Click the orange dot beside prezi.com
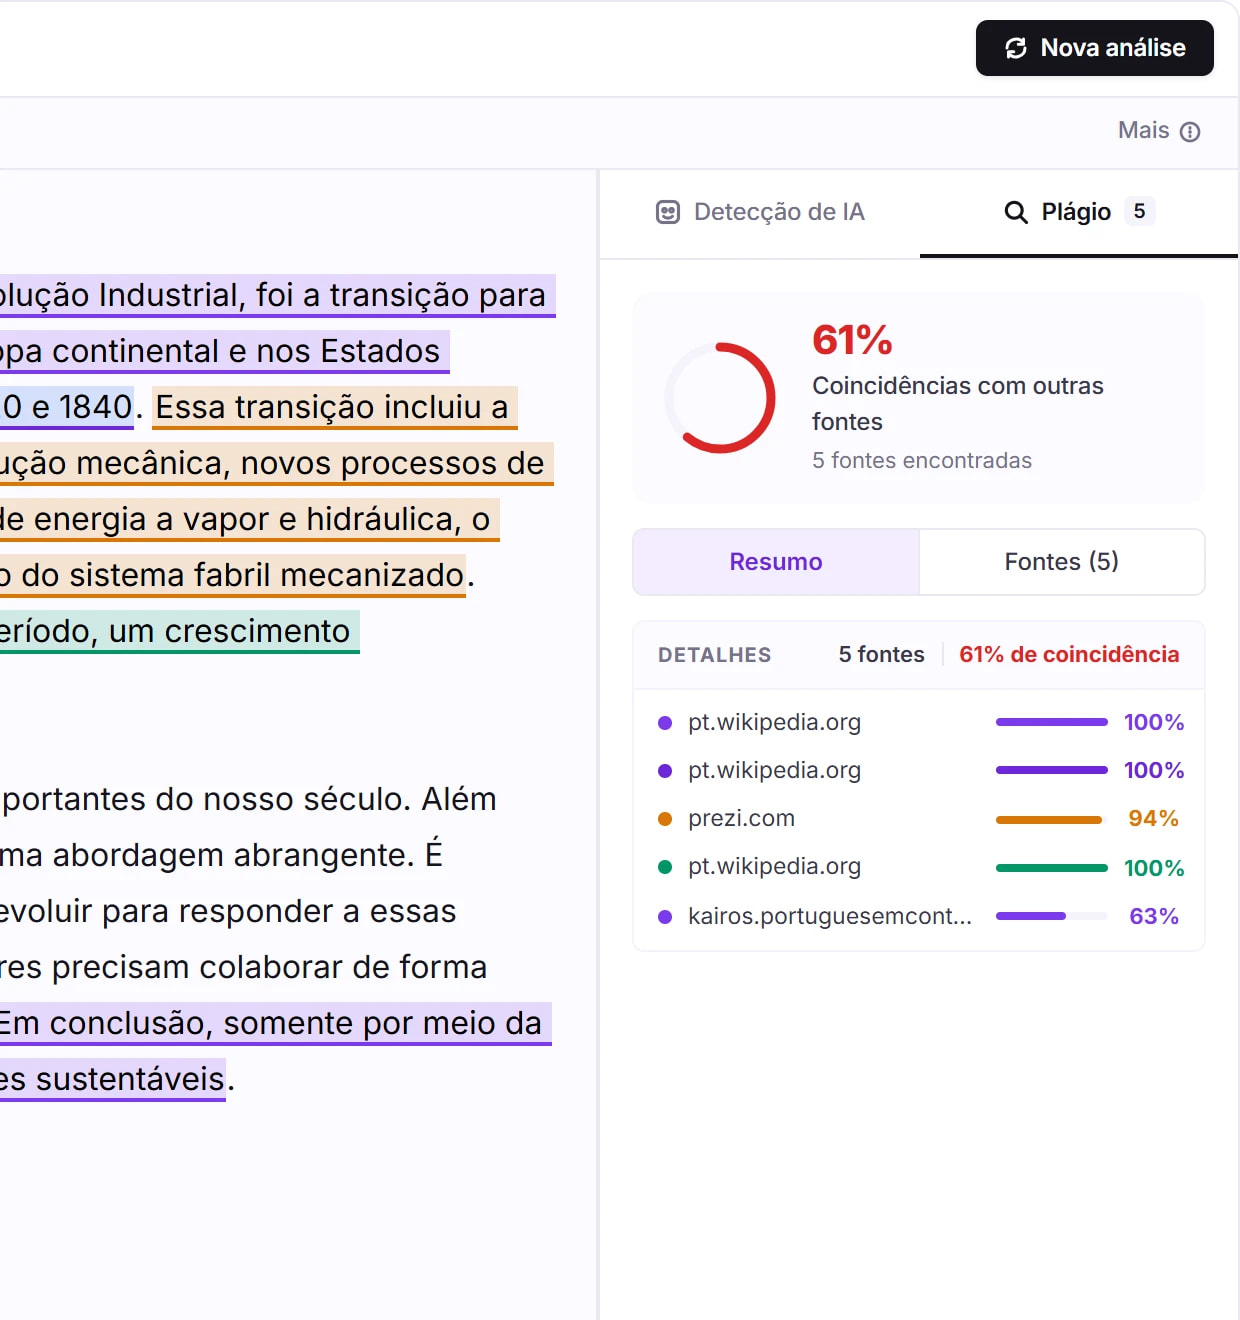1240x1320 pixels. [x=665, y=819]
